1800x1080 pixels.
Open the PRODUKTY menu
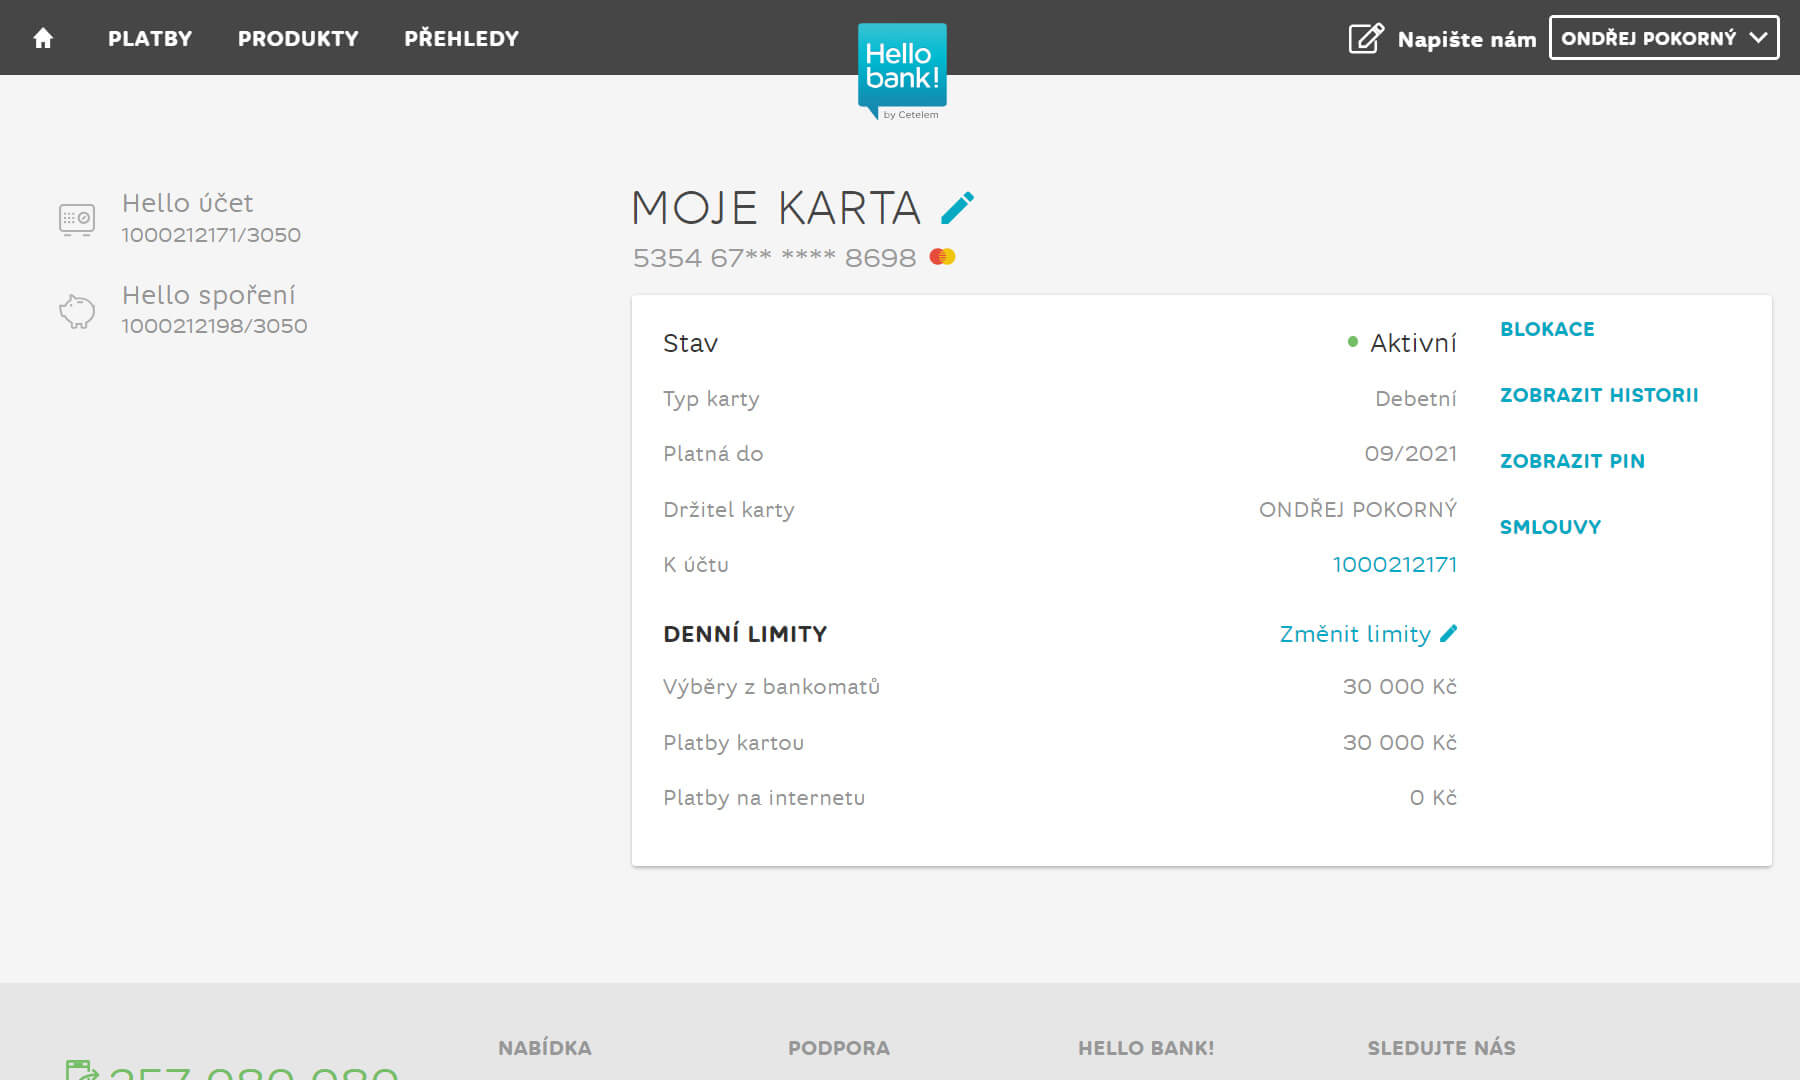click(298, 38)
